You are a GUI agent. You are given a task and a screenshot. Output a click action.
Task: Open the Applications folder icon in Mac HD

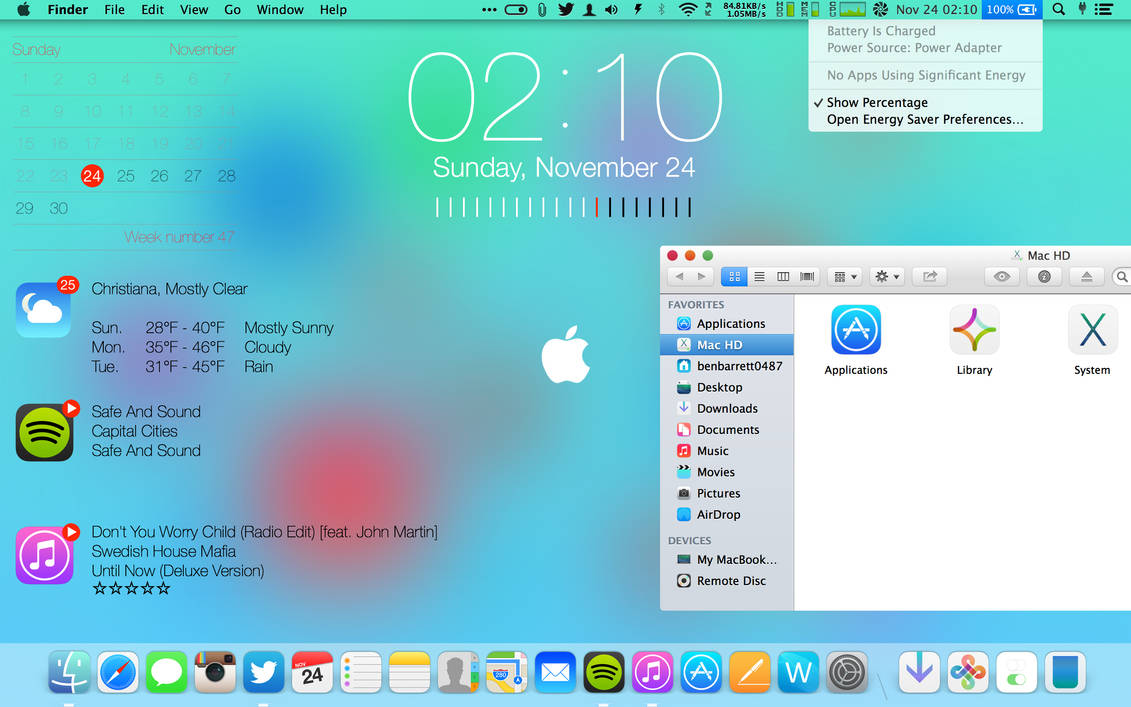[x=855, y=330]
